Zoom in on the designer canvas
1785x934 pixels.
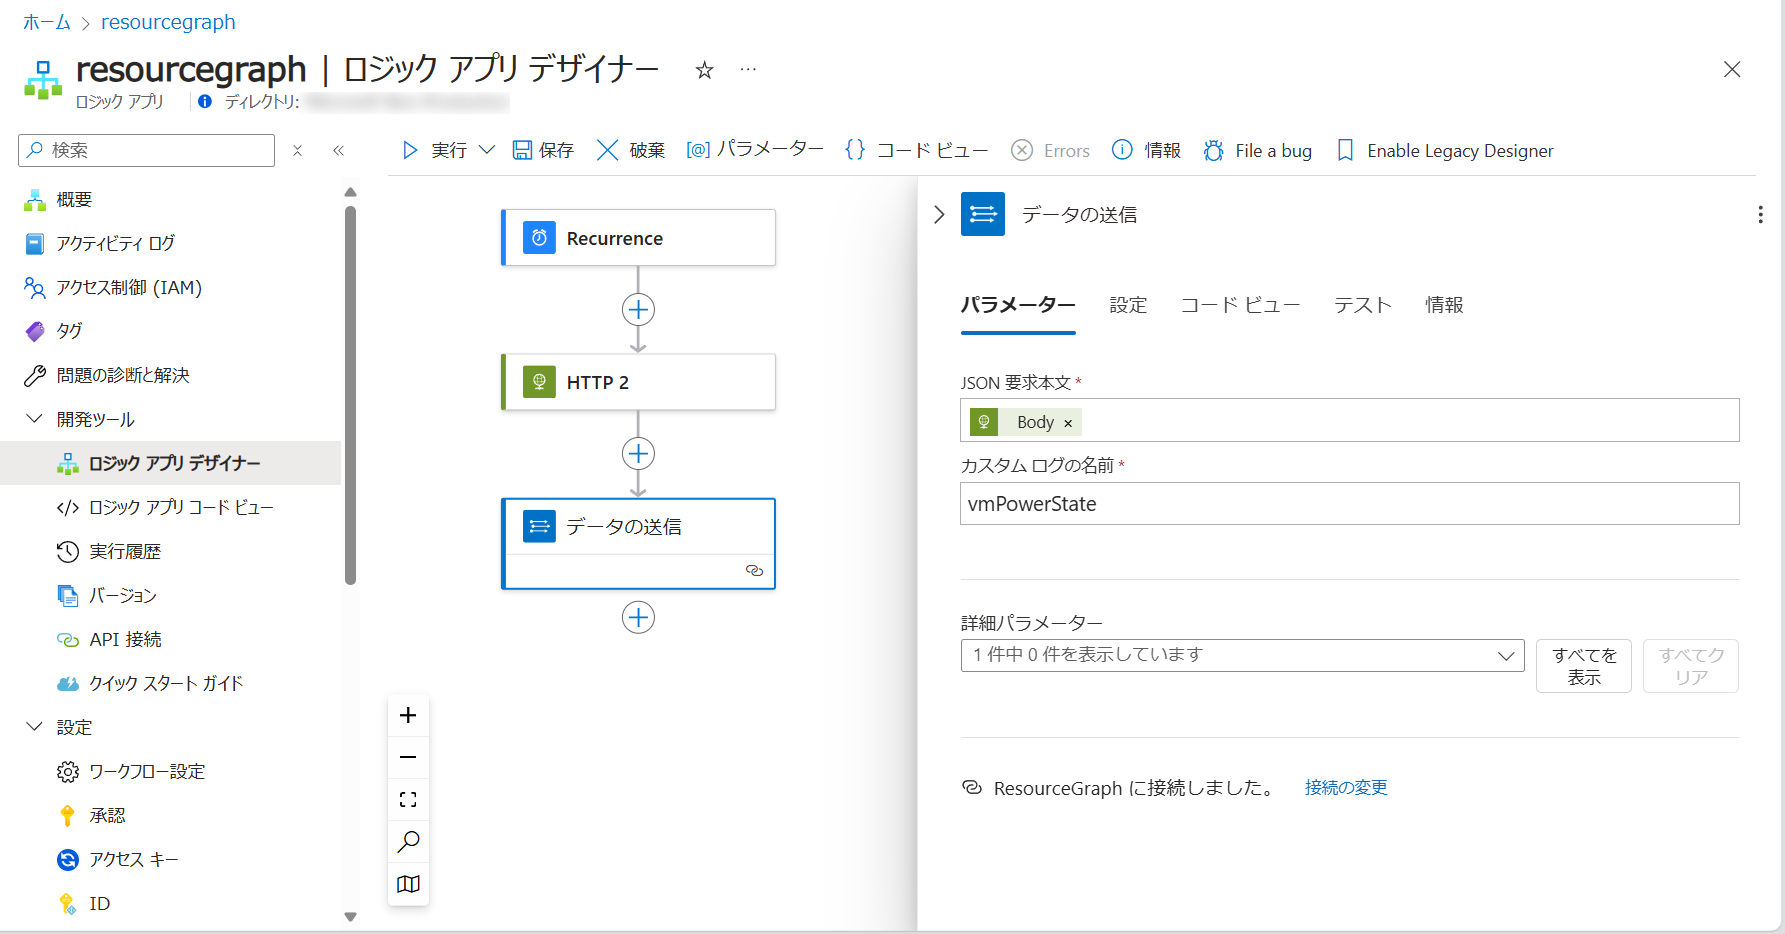(408, 715)
